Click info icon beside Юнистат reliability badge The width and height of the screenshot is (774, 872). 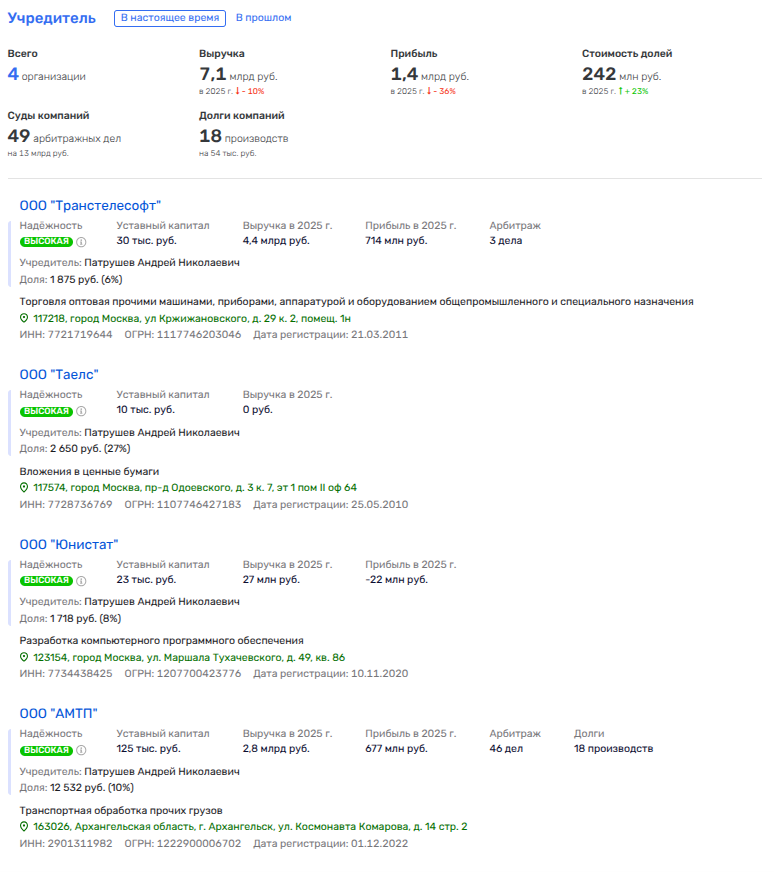[82, 580]
